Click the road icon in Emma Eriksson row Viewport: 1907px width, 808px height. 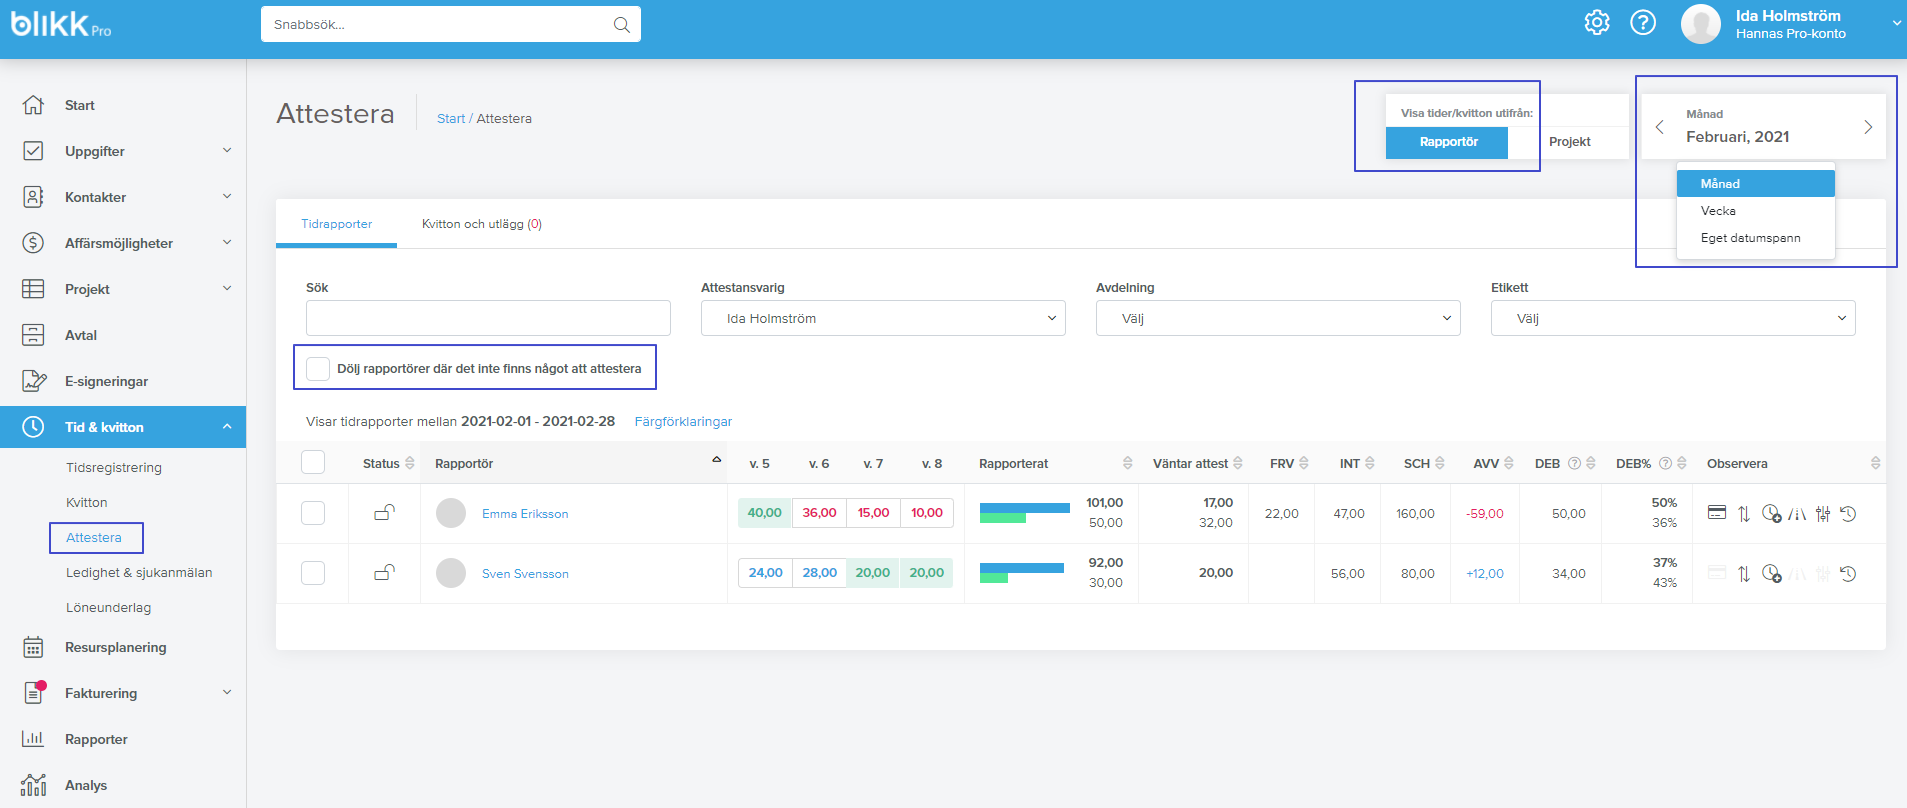[1797, 514]
